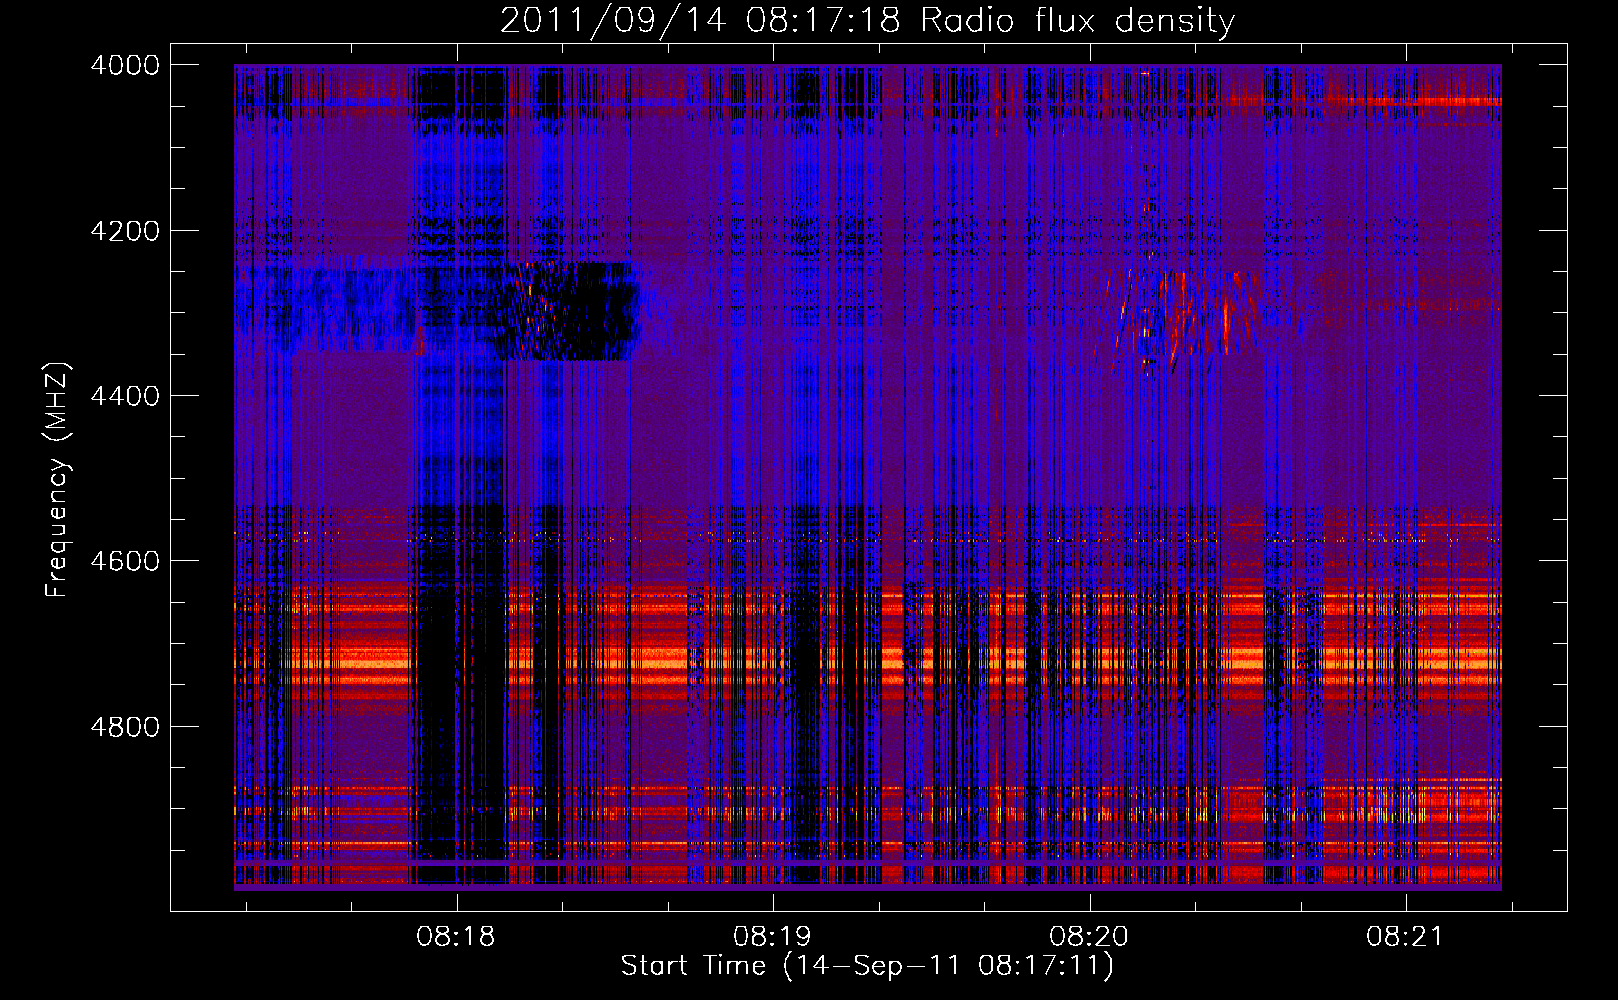1618x1000 pixels.
Task: Click the plot title '2011/09/14 08:17:18 Radio flux density'
Action: click(867, 20)
